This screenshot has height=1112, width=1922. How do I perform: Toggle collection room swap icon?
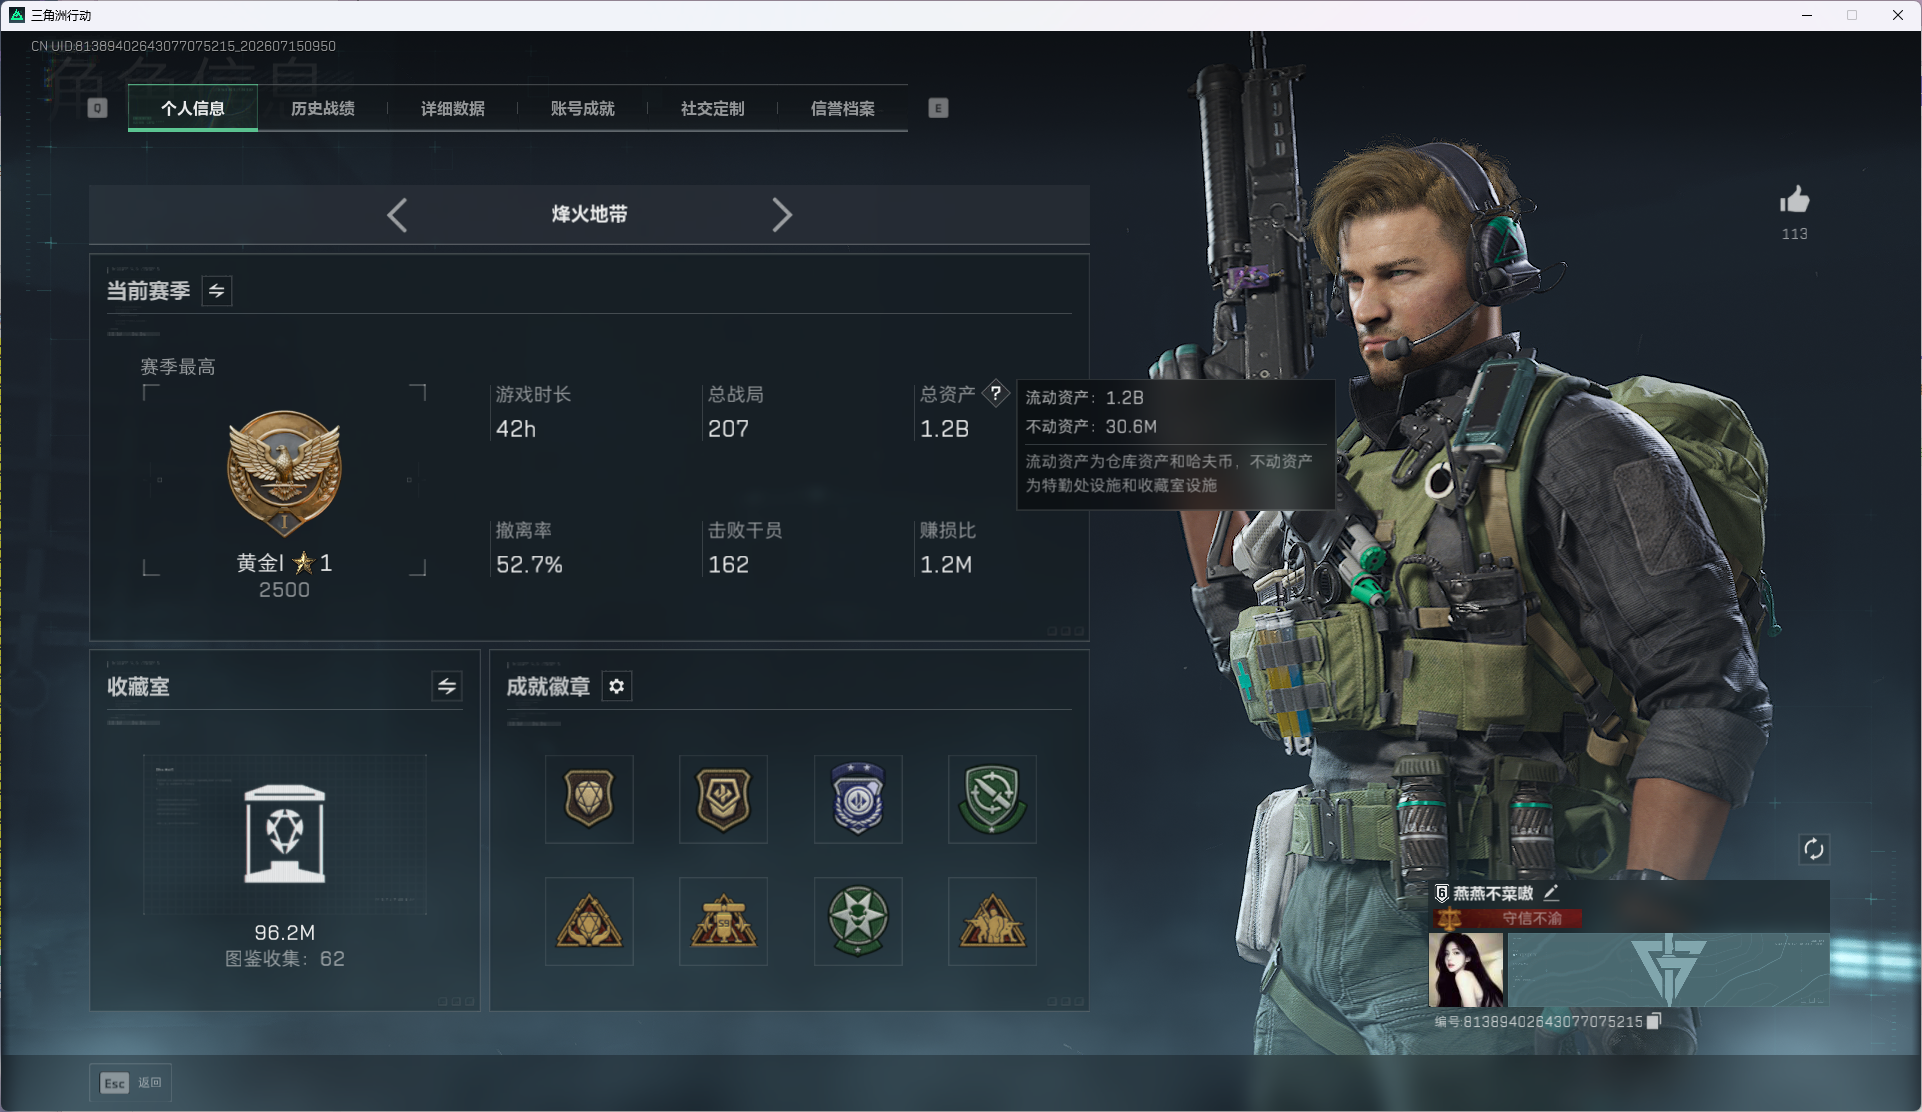pyautogui.click(x=447, y=687)
